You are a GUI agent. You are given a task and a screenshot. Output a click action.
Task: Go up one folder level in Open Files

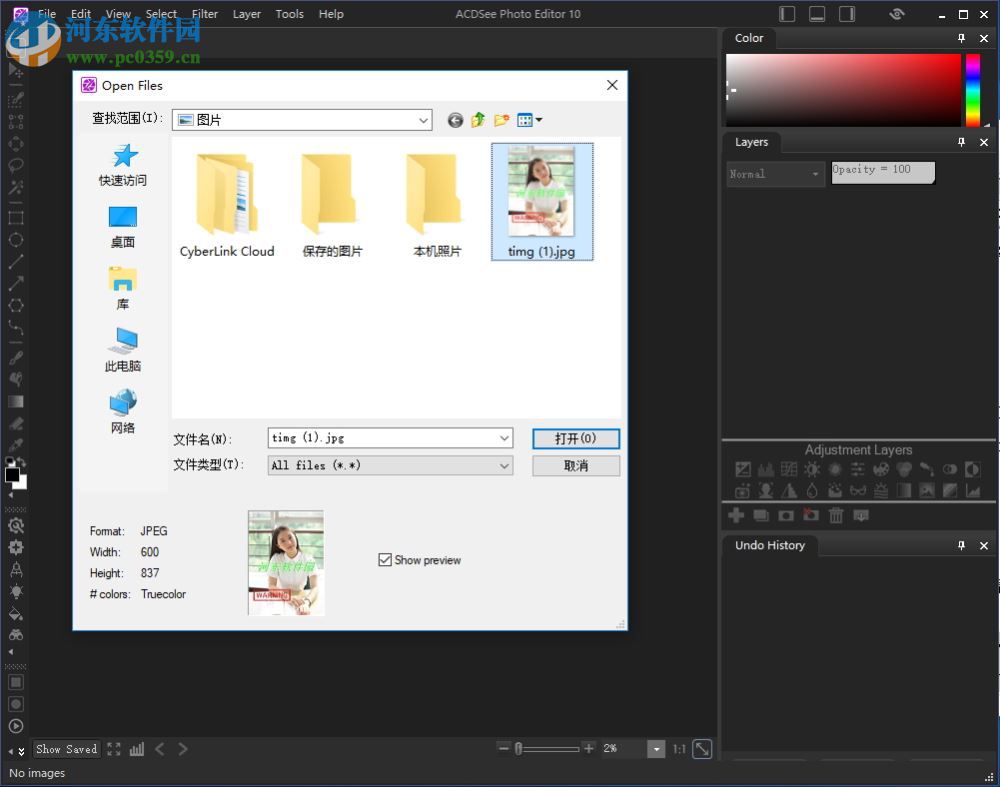[x=478, y=119]
